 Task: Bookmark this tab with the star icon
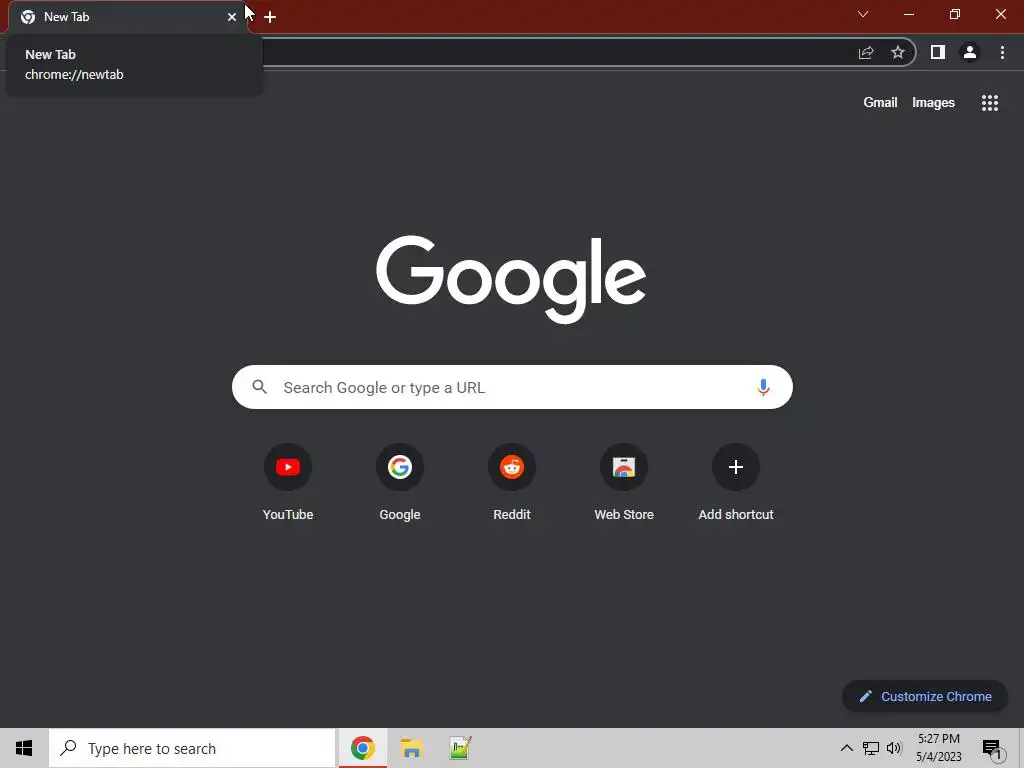point(898,52)
